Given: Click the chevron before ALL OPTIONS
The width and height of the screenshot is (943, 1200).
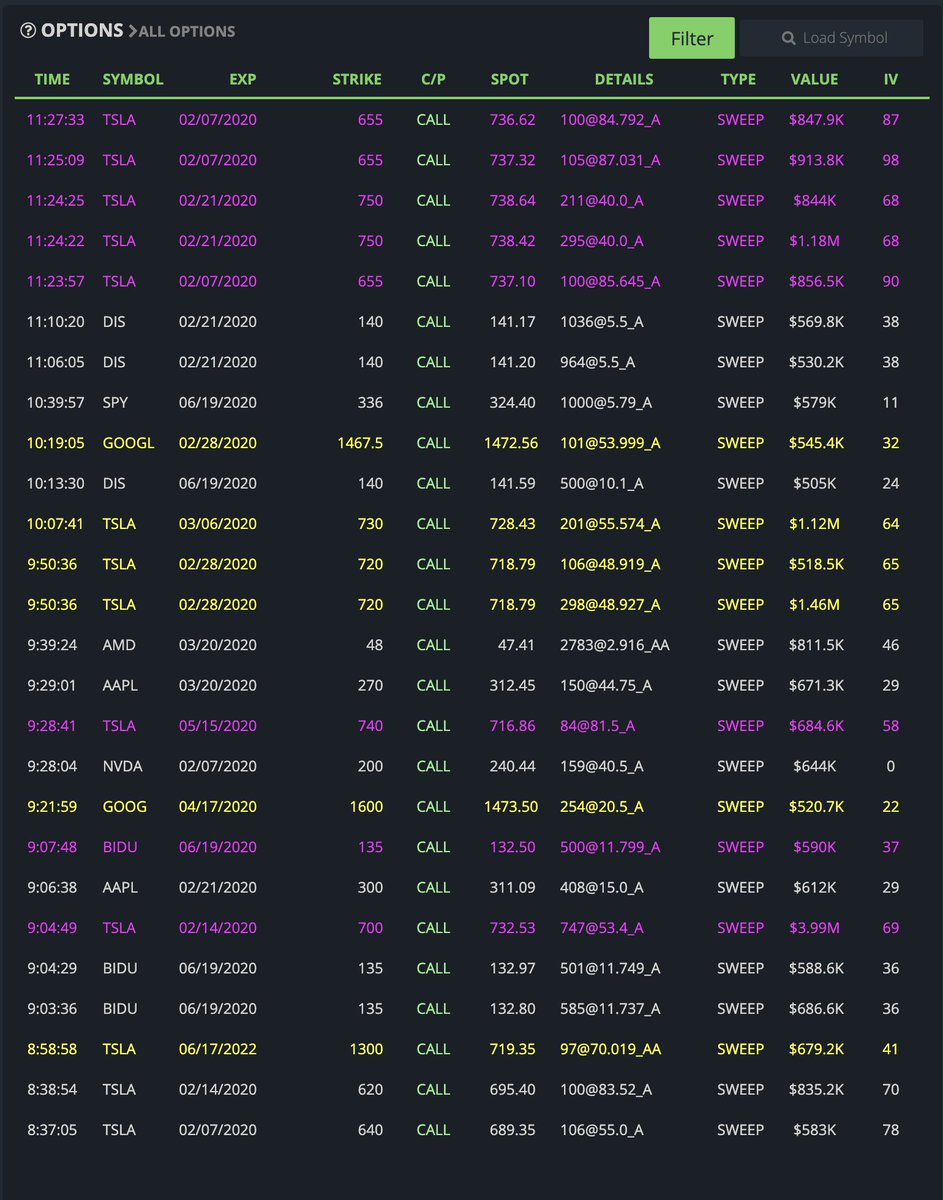Looking at the screenshot, I should tap(132, 31).
